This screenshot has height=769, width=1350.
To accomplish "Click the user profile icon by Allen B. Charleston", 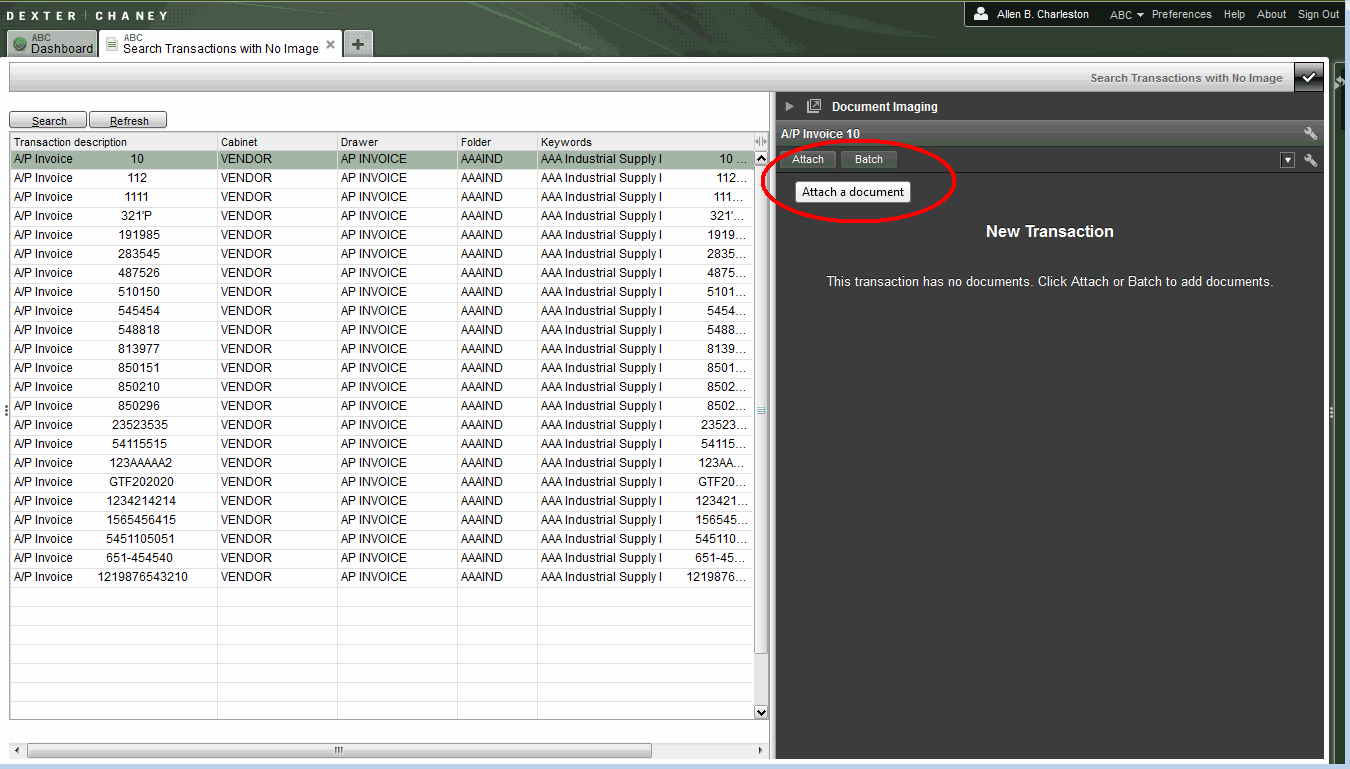I will [981, 14].
